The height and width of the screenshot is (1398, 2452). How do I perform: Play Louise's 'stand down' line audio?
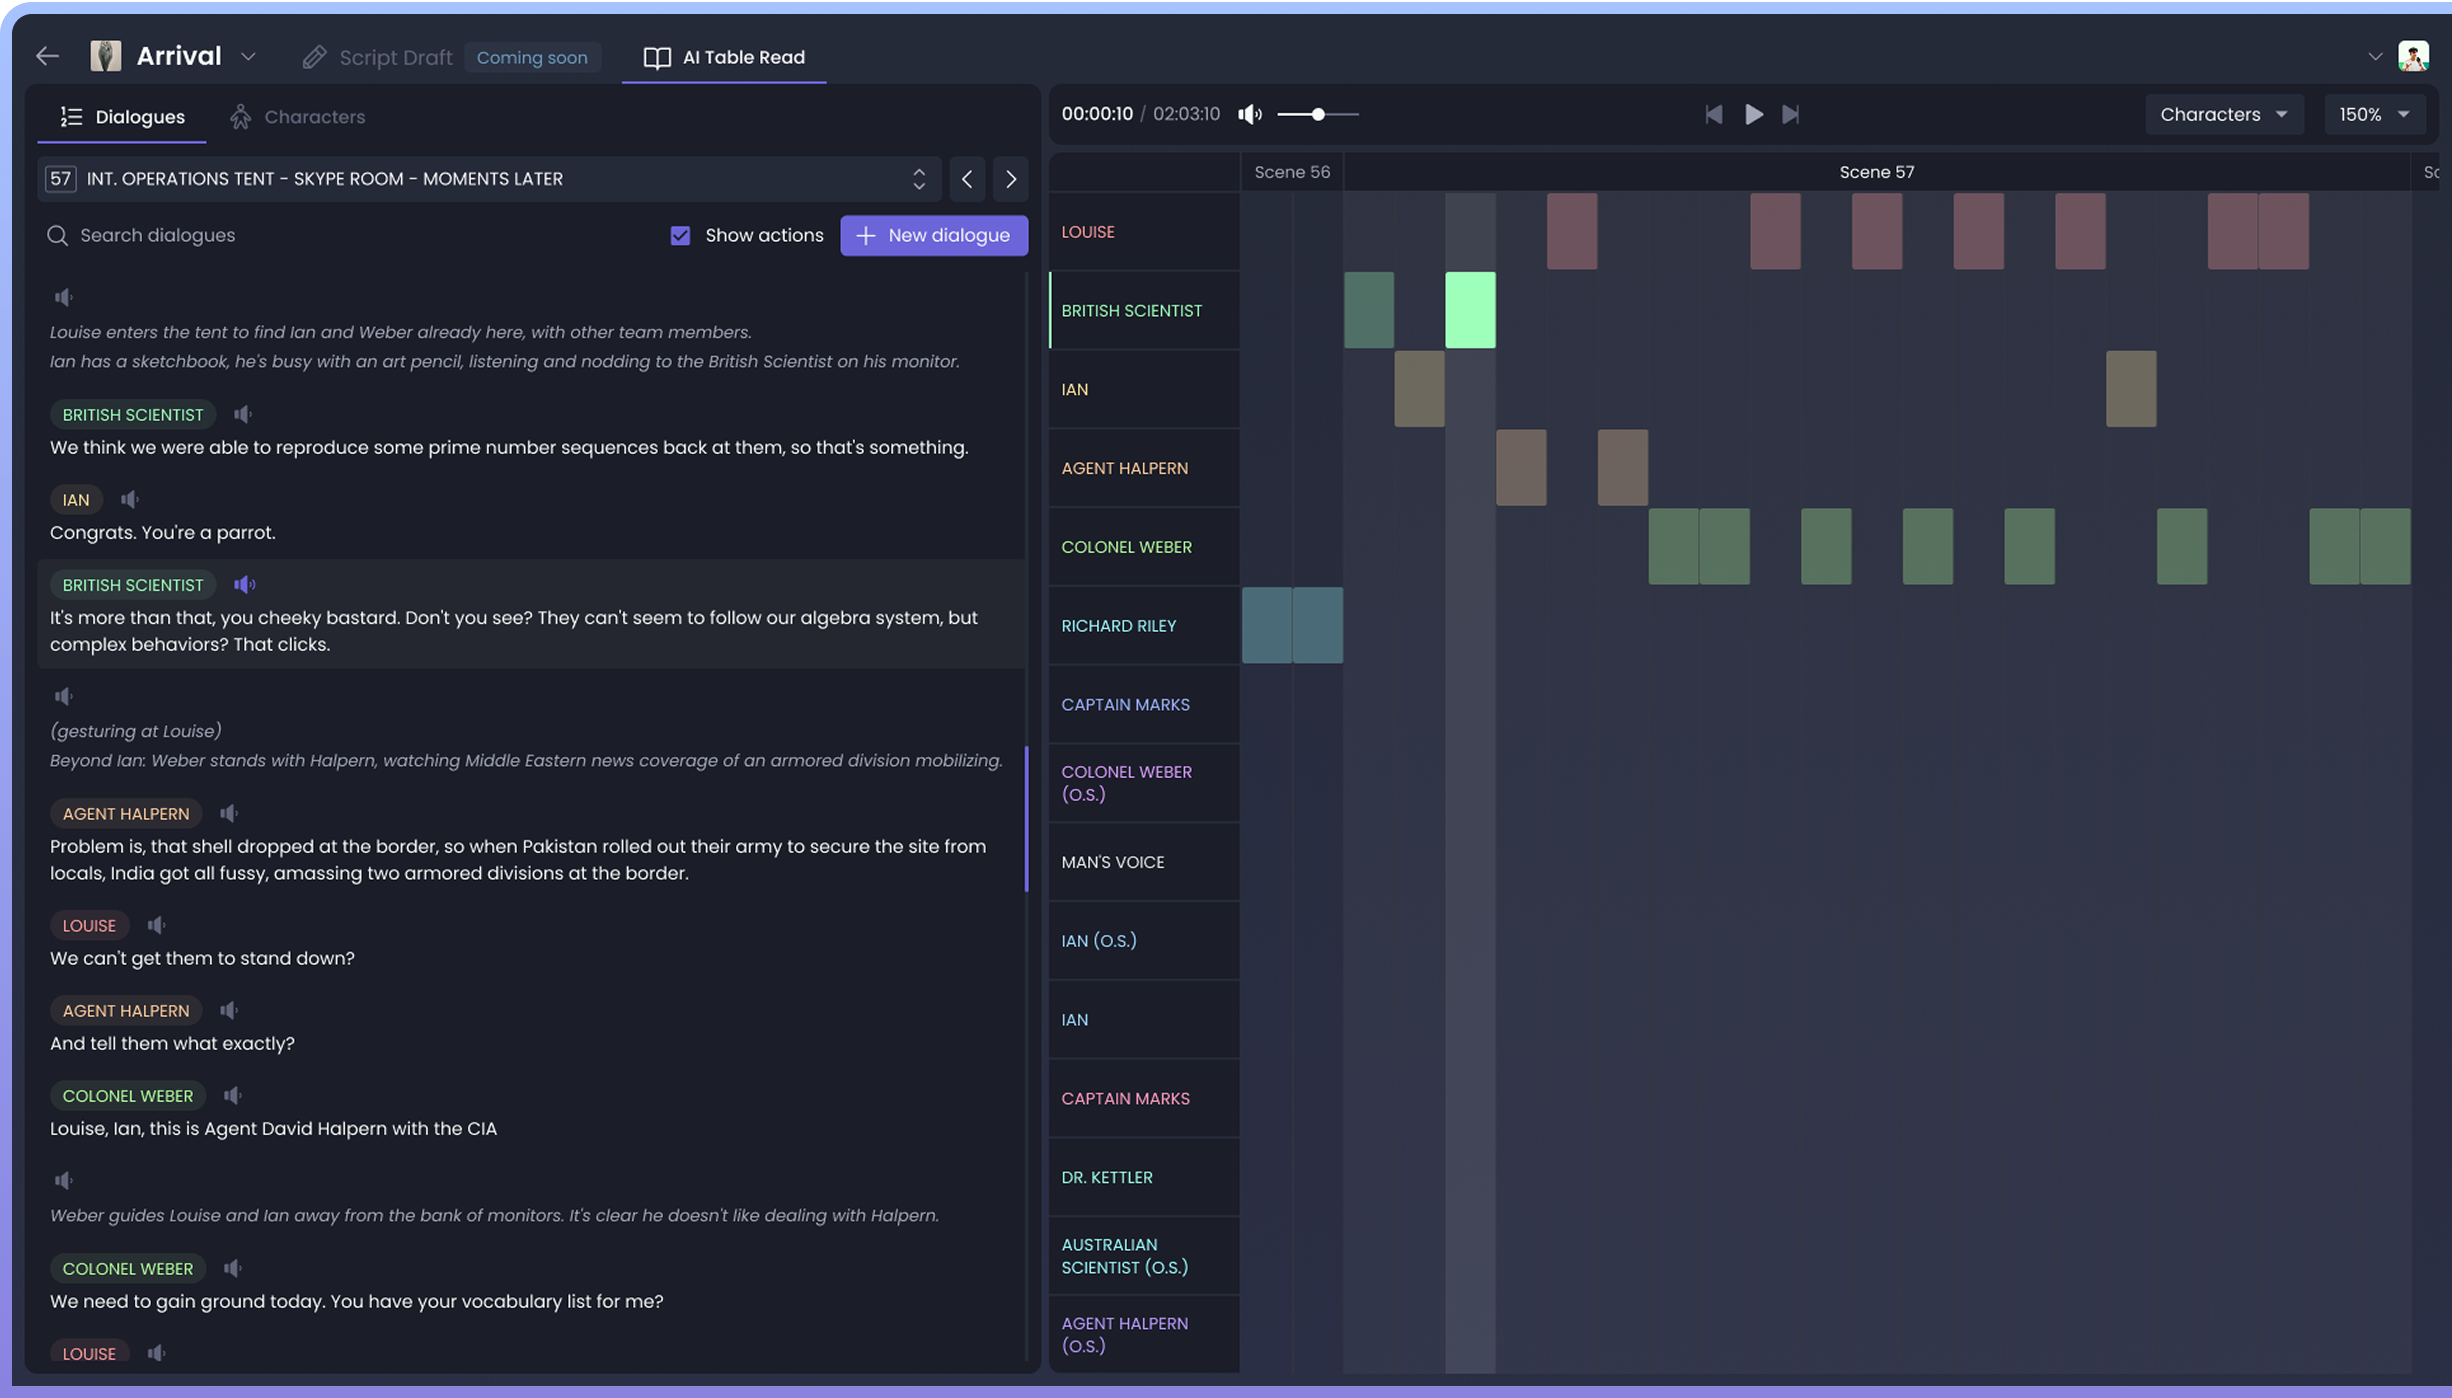click(x=156, y=925)
